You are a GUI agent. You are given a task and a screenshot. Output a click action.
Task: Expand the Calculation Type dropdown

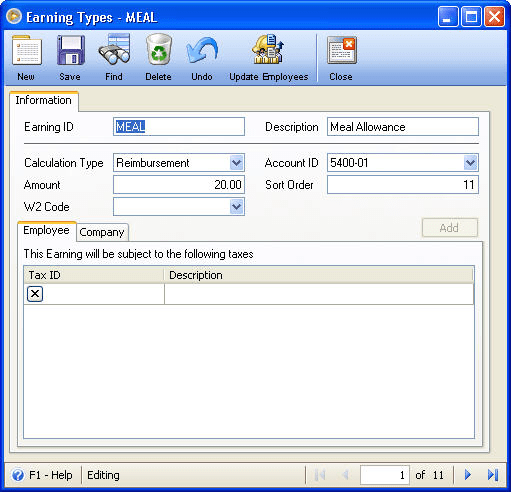(x=237, y=163)
